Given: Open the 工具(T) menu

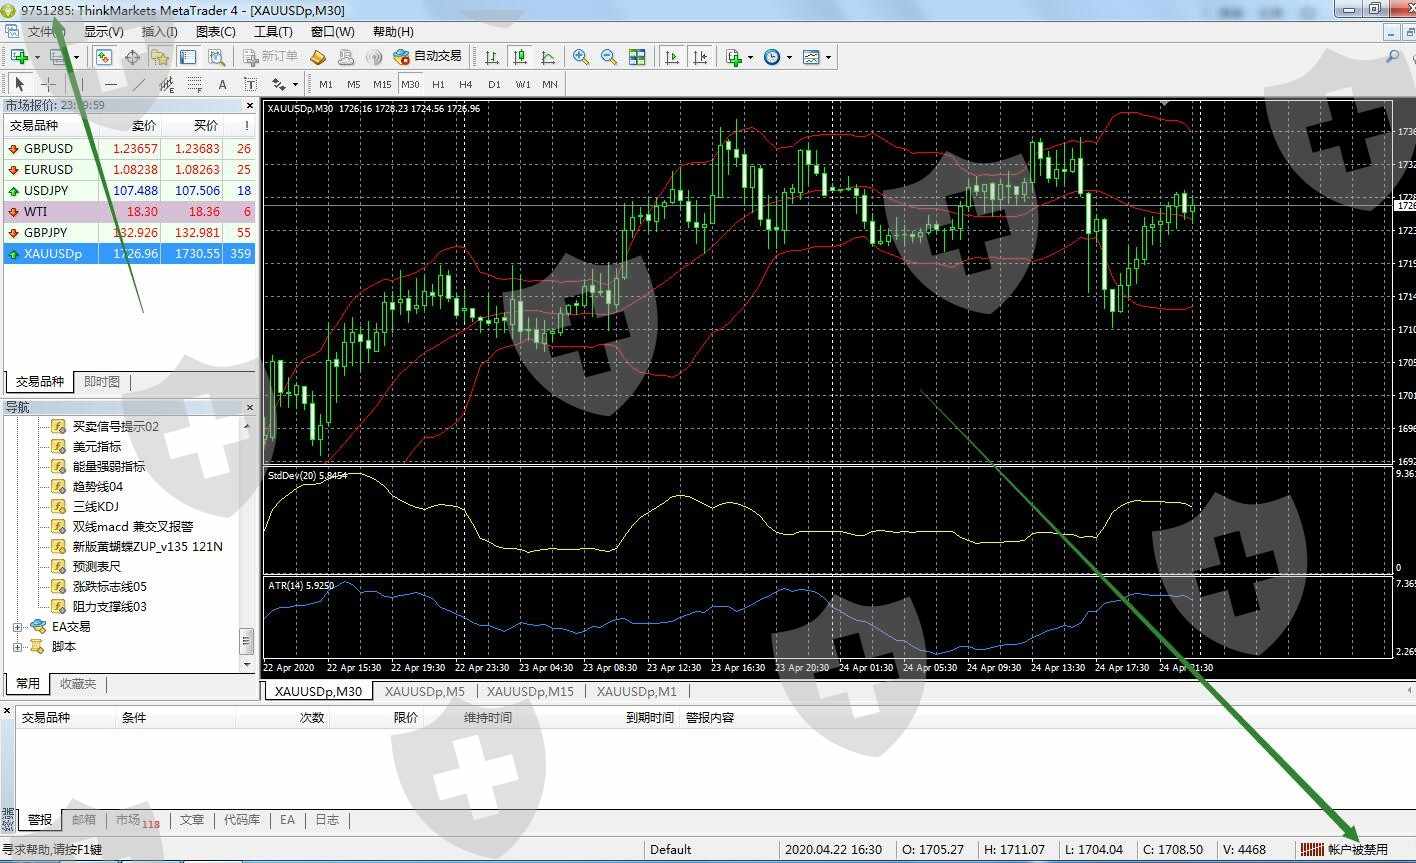Looking at the screenshot, I should (x=273, y=31).
